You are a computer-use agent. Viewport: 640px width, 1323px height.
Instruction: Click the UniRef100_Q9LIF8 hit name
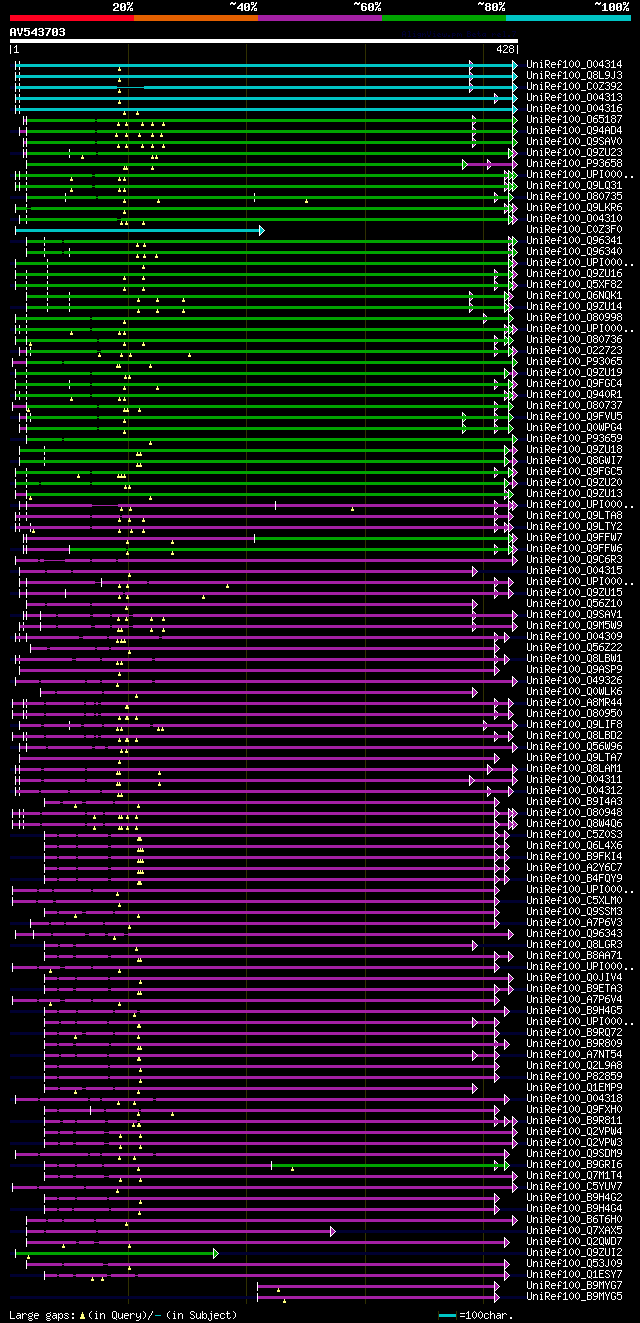pos(575,725)
